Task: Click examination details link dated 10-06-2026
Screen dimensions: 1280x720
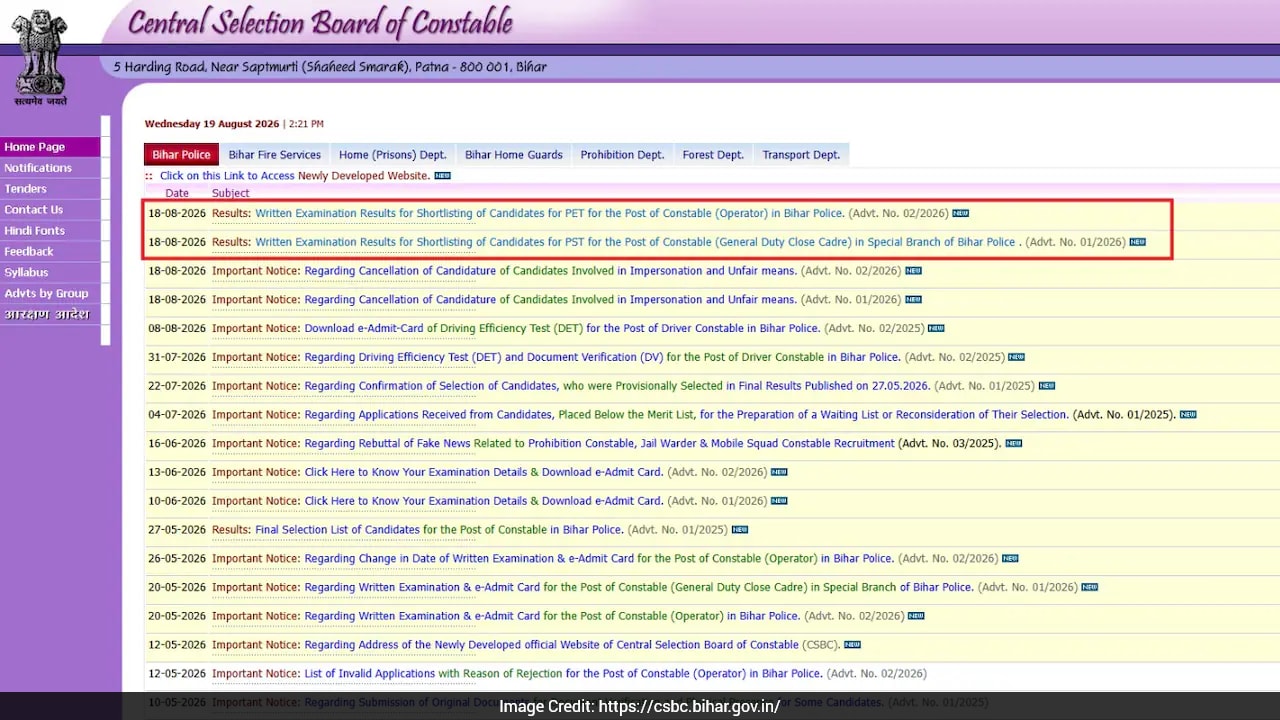Action: pyautogui.click(x=483, y=501)
